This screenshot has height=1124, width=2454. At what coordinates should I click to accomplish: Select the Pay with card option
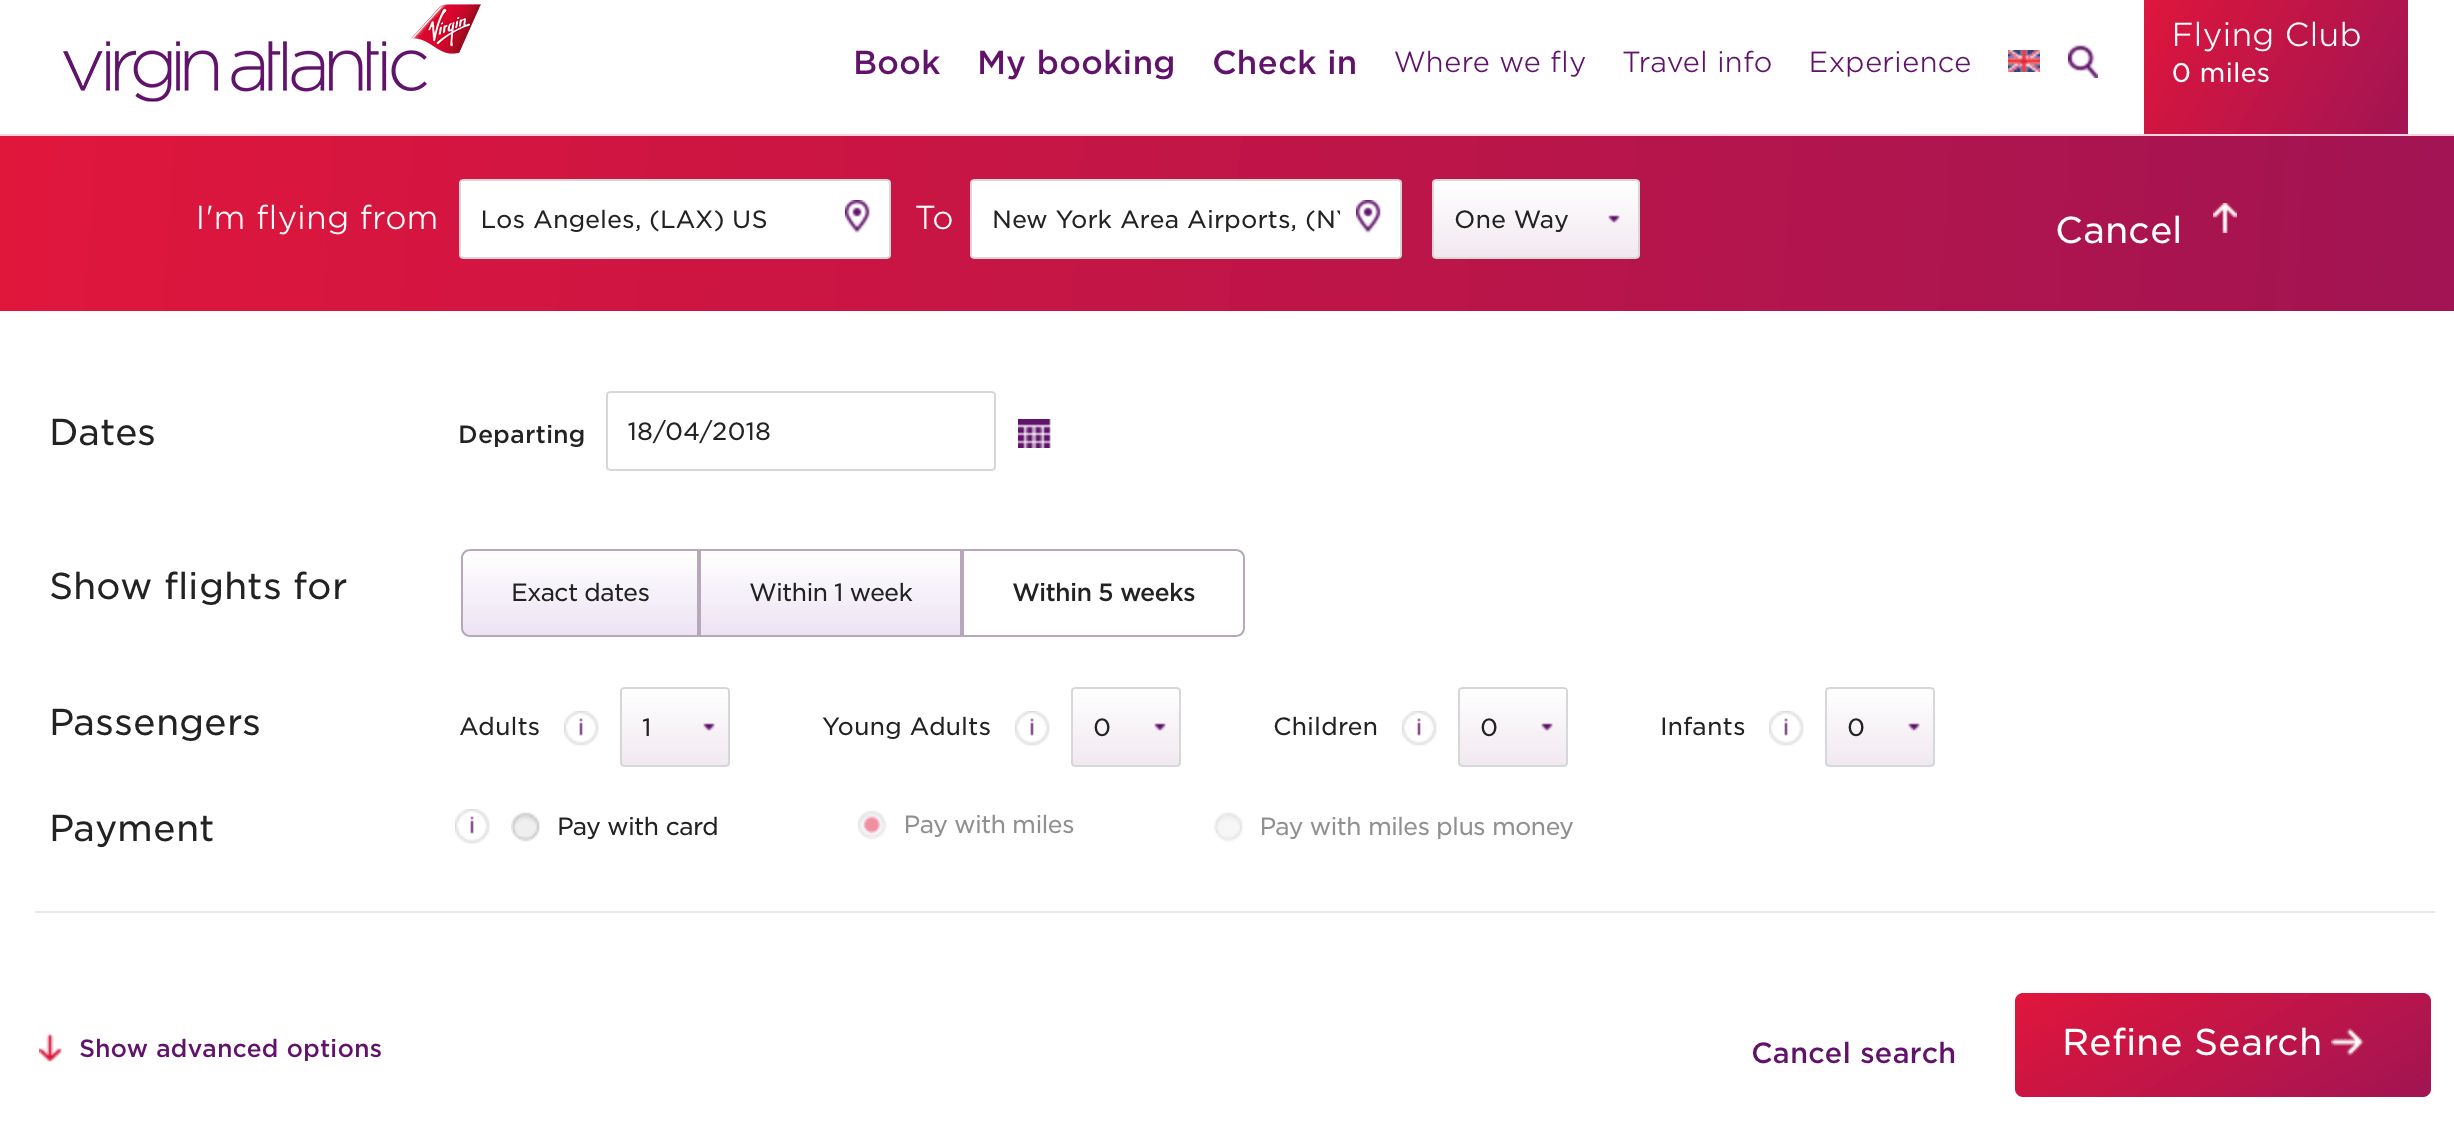[525, 826]
